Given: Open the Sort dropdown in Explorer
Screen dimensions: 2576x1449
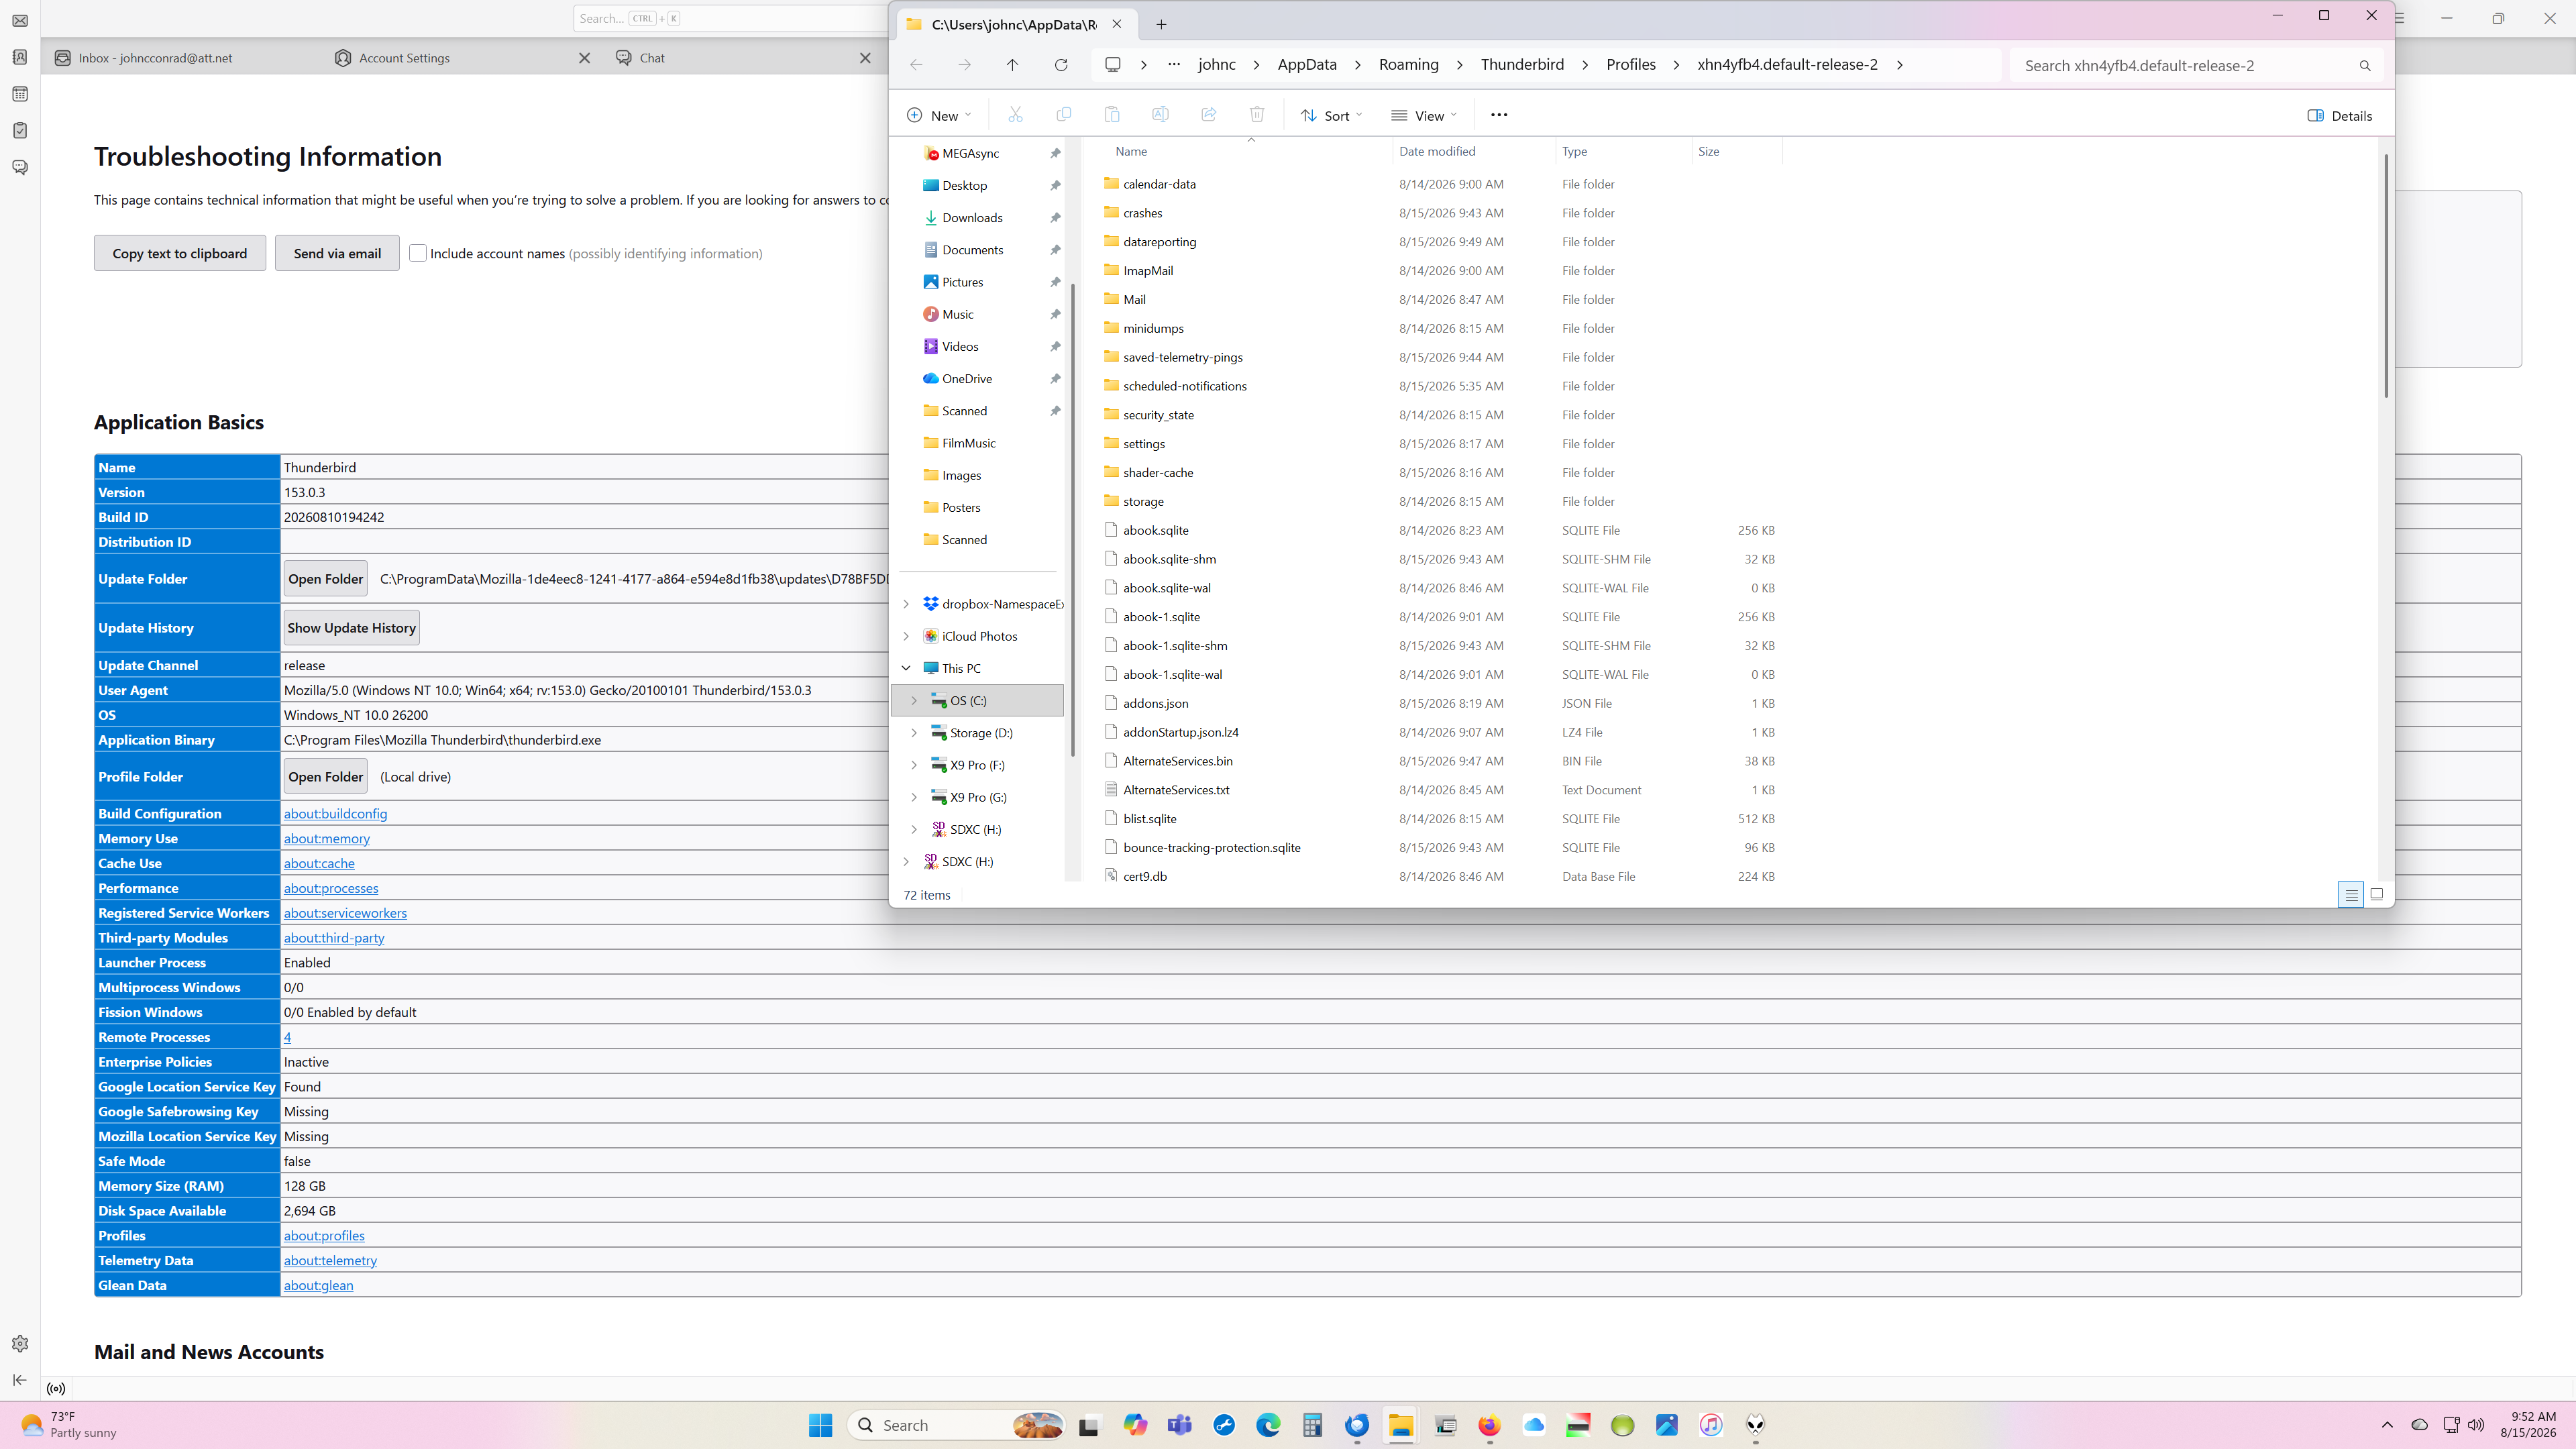Looking at the screenshot, I should pos(1331,115).
